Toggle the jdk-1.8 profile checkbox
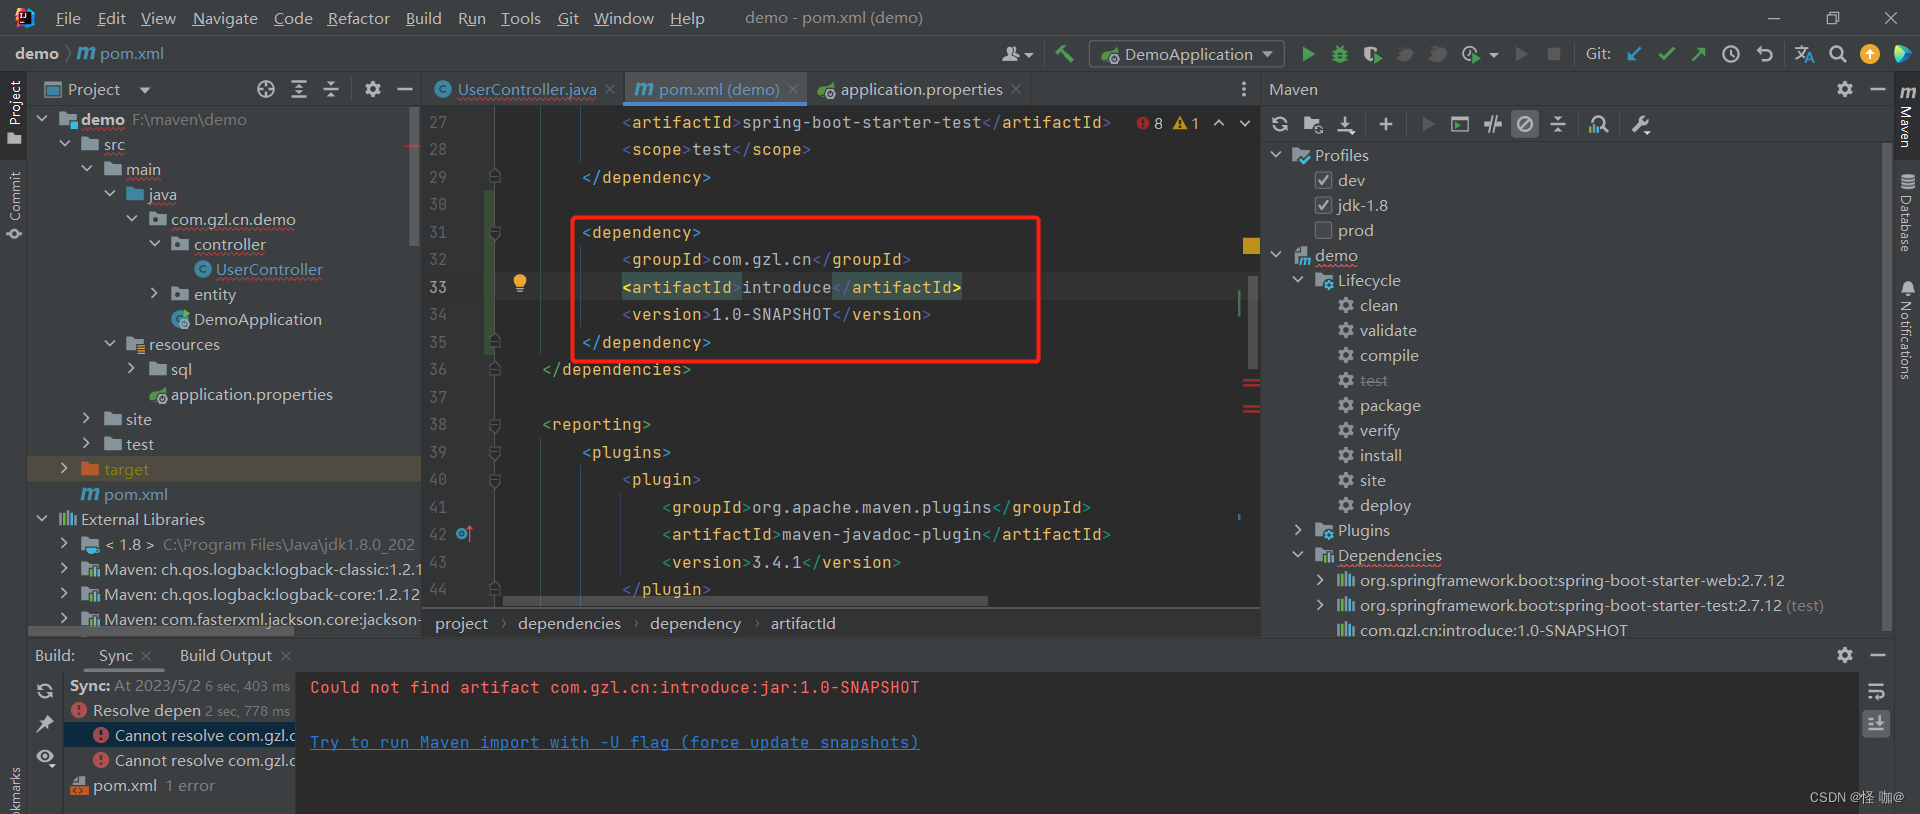 click(x=1323, y=205)
